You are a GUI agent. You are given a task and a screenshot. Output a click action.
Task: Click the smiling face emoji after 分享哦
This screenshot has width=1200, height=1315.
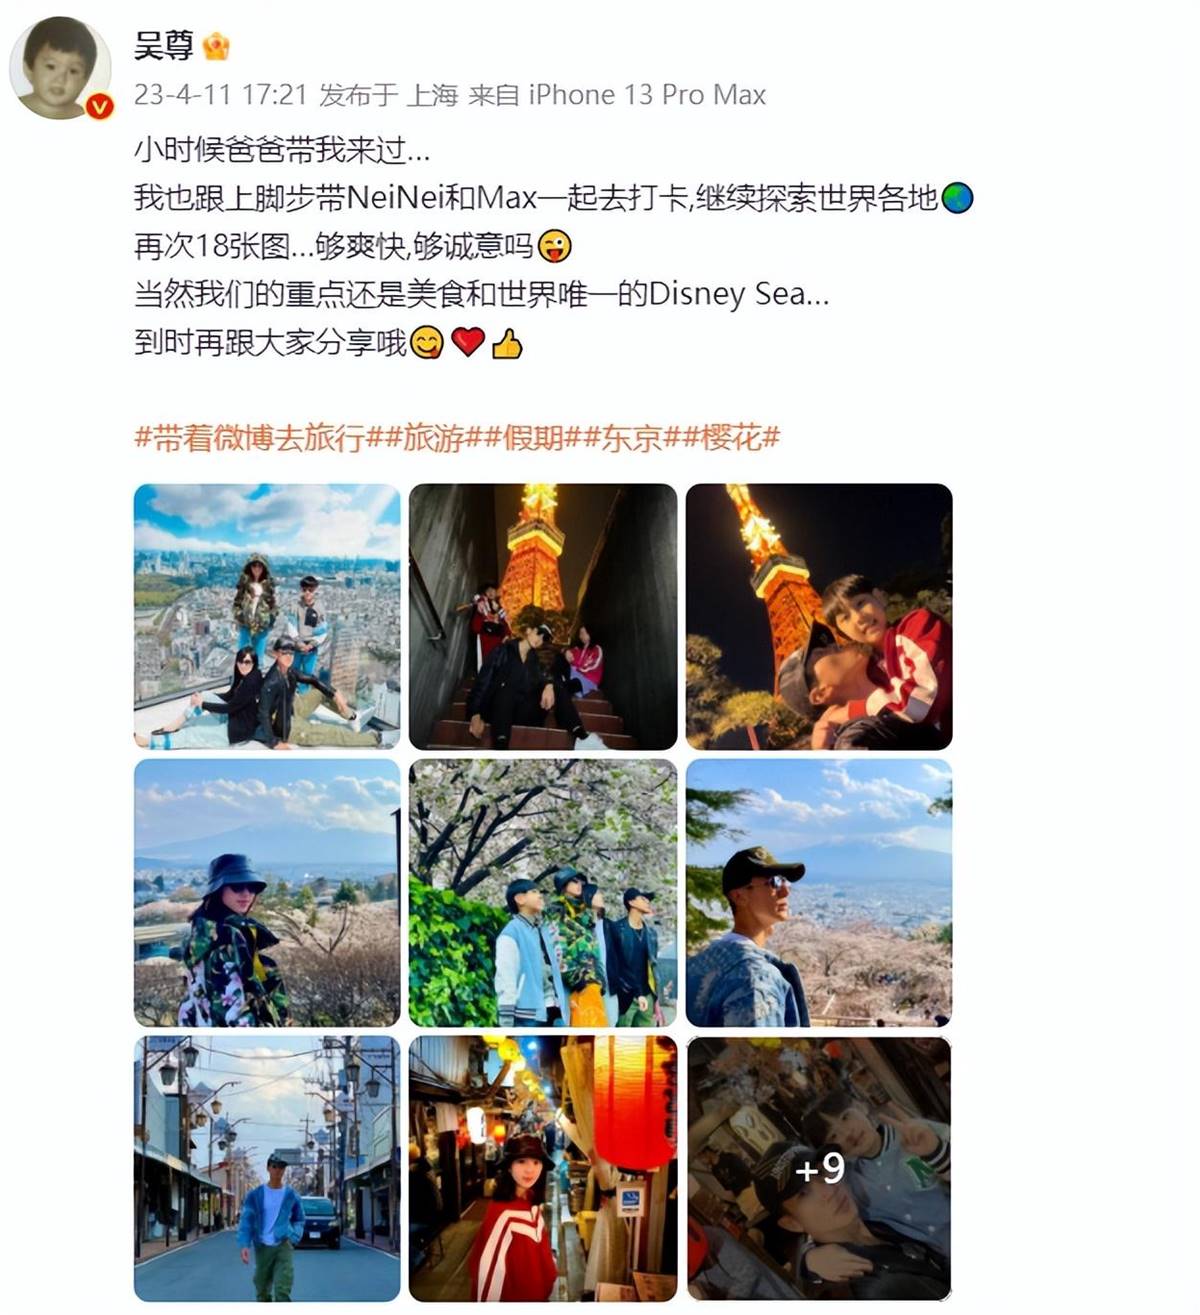click(x=427, y=343)
